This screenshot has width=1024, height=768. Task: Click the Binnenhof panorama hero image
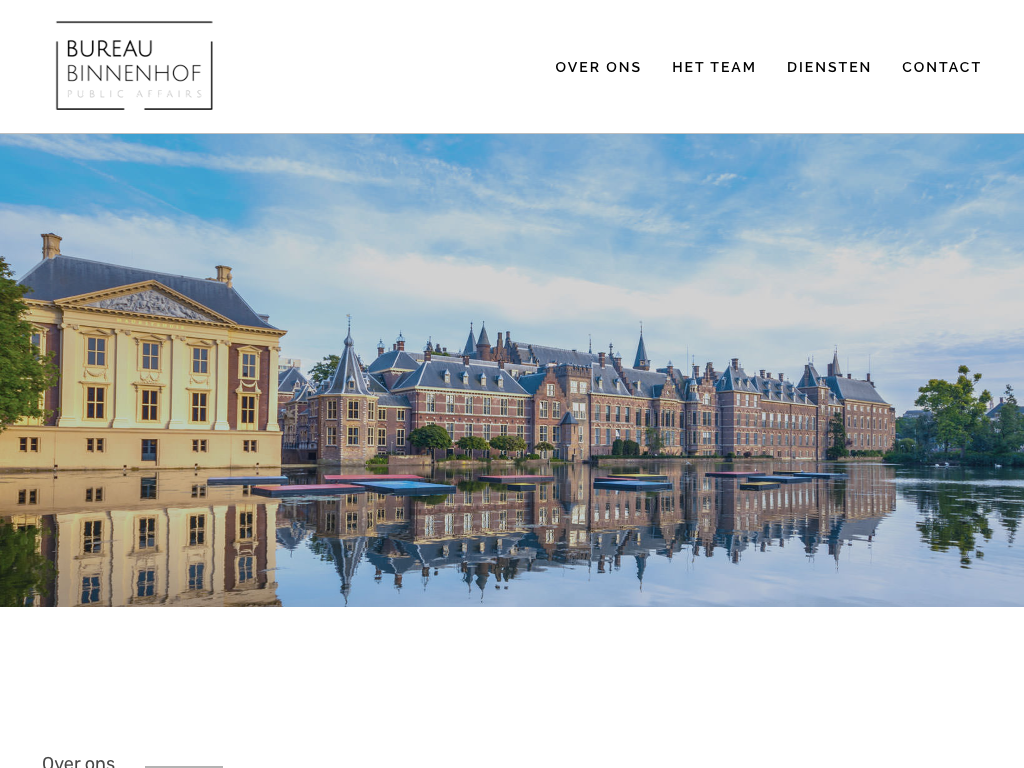(x=512, y=370)
